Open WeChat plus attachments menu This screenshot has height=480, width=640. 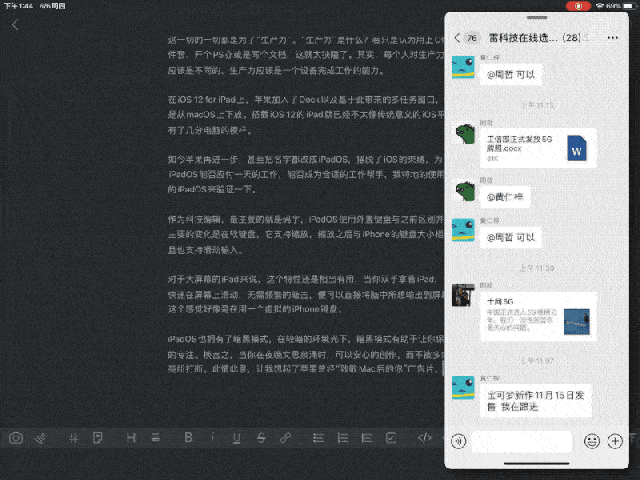point(615,441)
